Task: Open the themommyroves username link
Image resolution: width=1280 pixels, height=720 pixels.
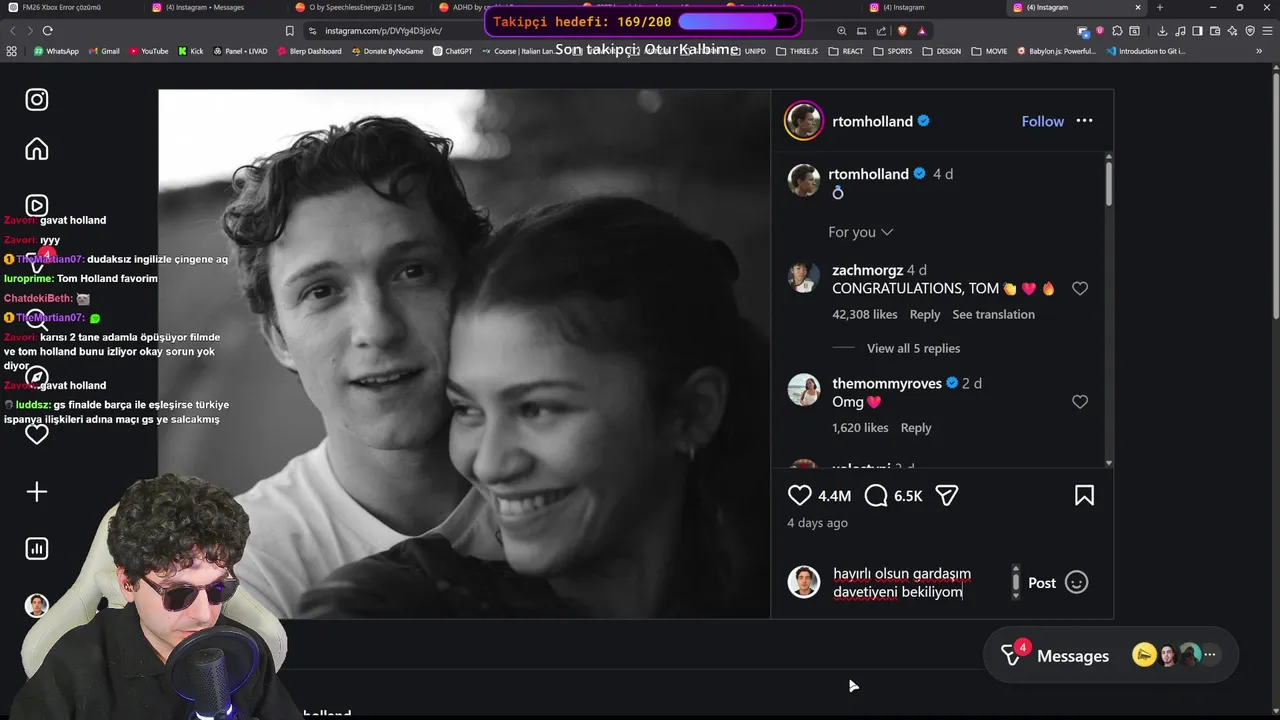Action: (x=887, y=383)
